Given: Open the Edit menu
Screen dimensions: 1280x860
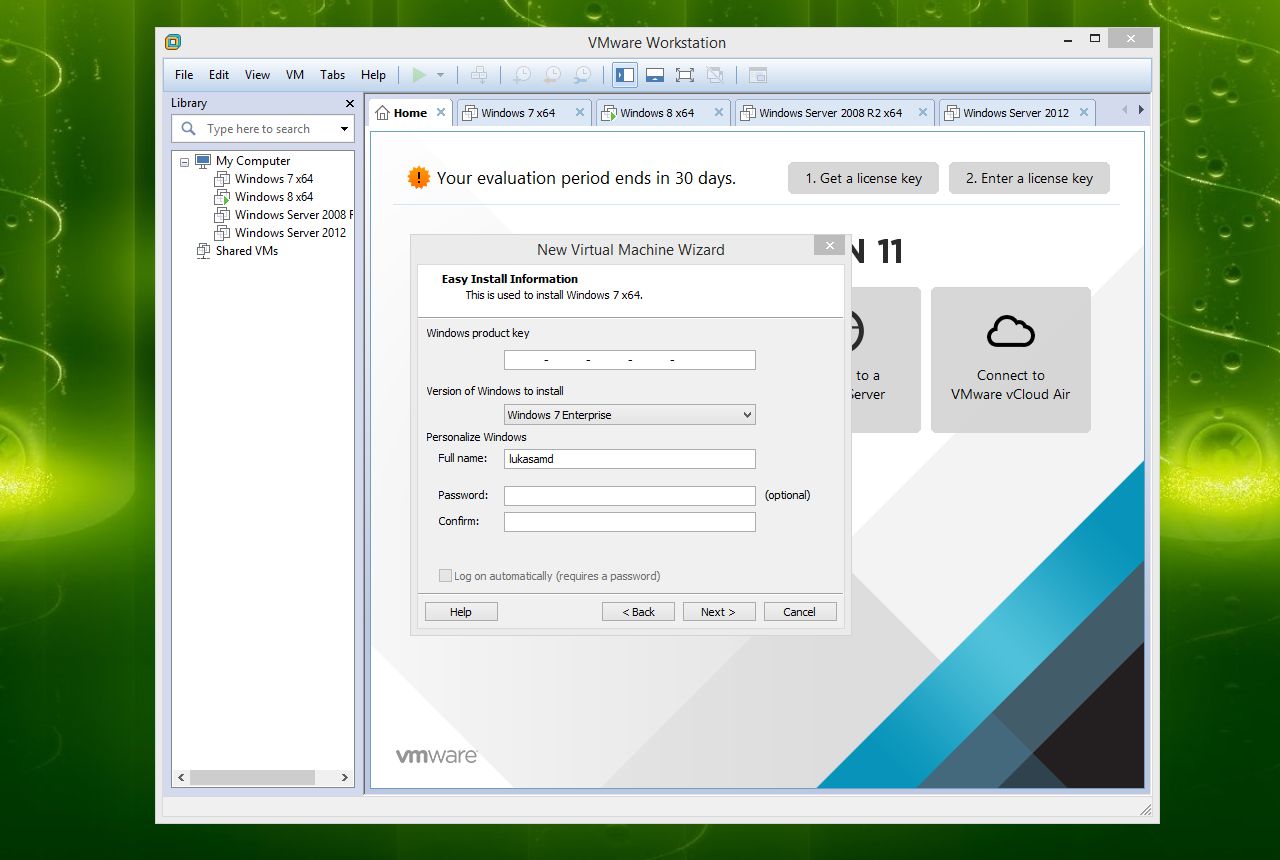Looking at the screenshot, I should pos(219,75).
